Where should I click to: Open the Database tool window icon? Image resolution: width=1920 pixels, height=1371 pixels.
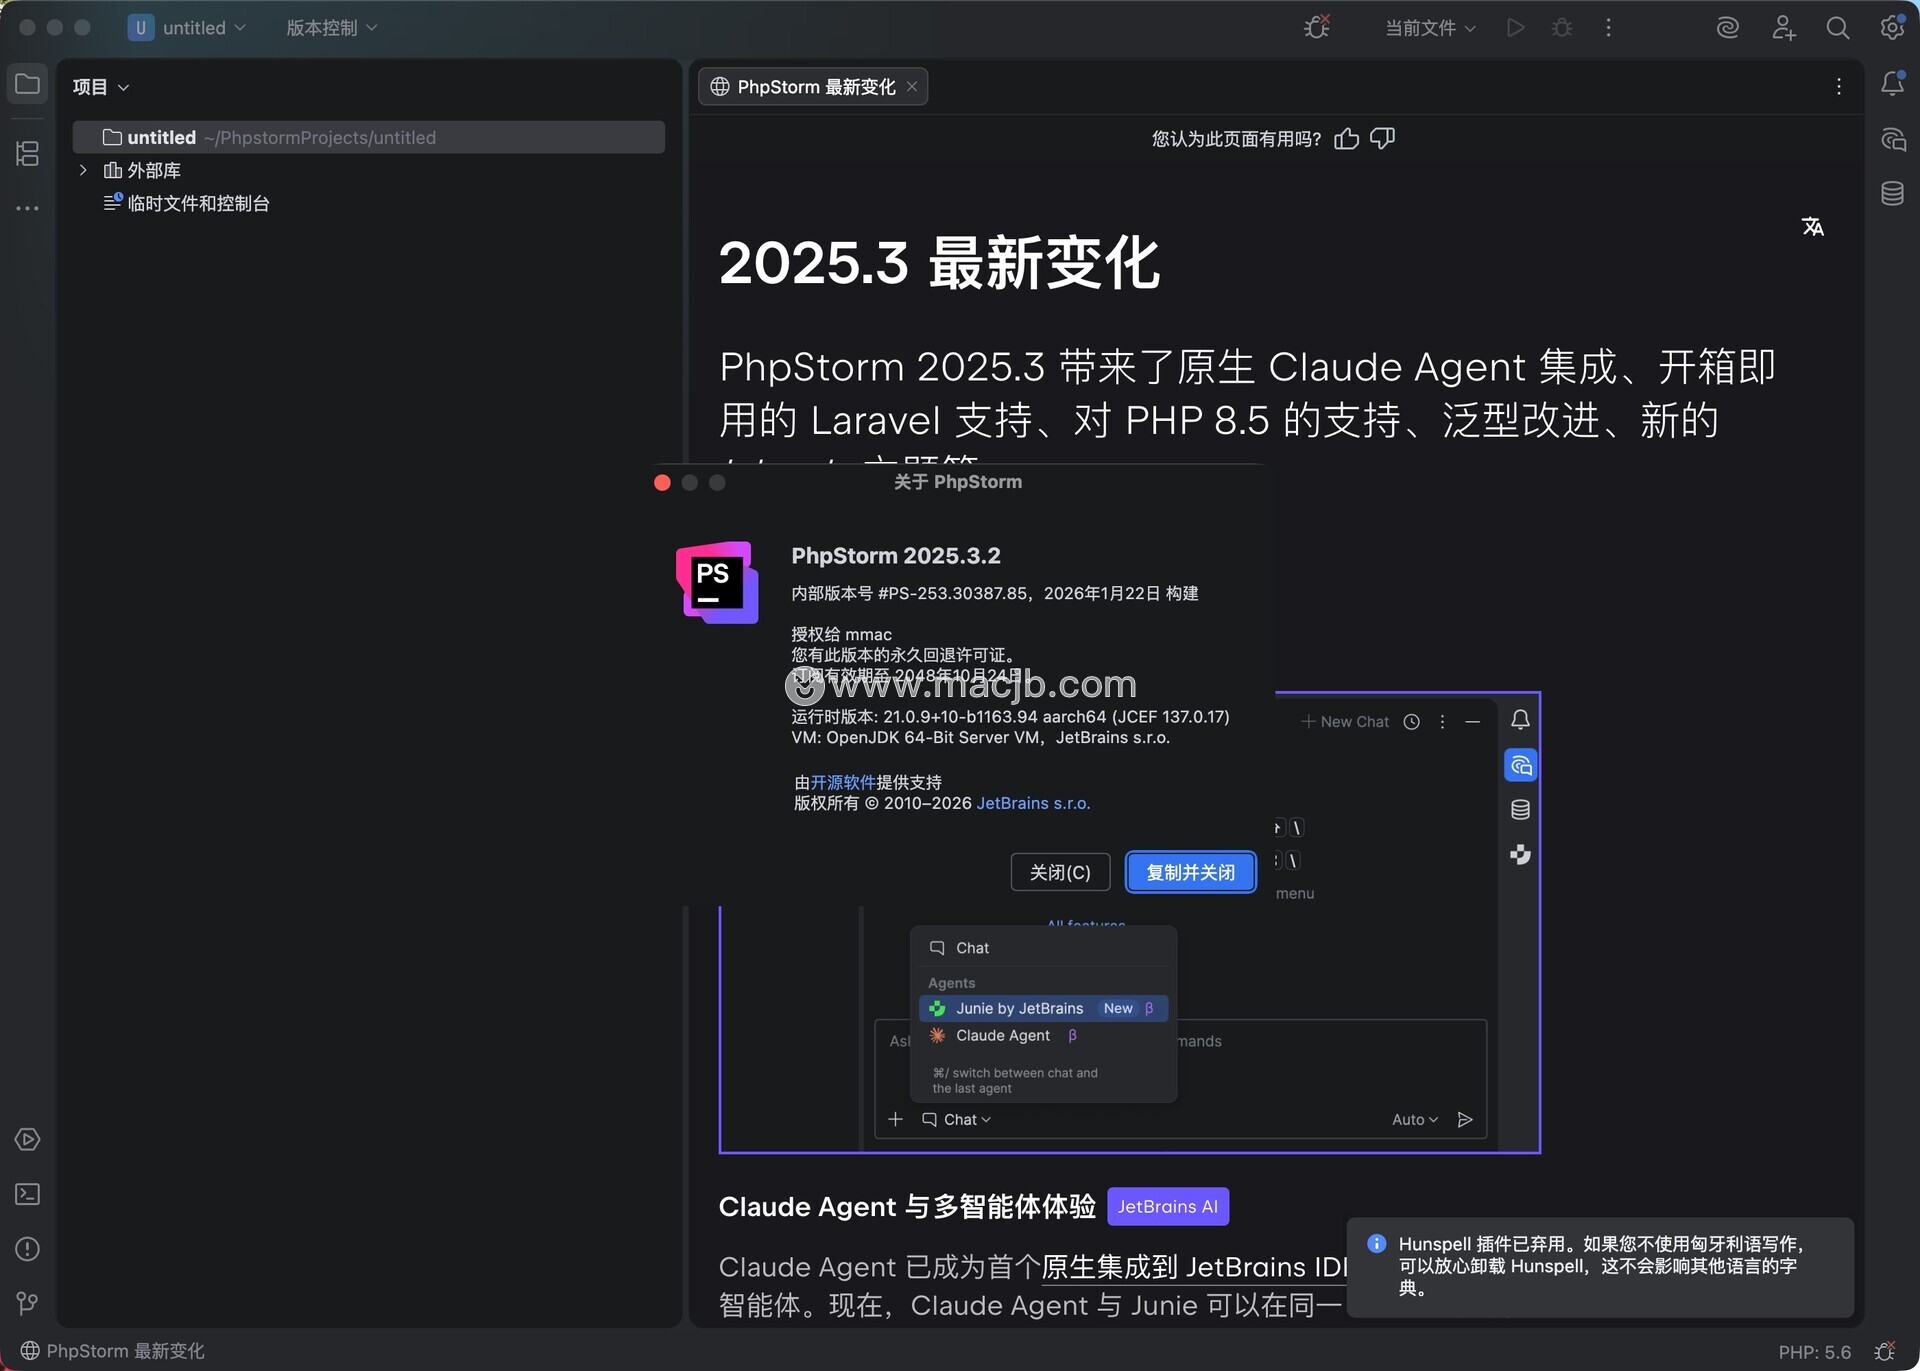1892,193
